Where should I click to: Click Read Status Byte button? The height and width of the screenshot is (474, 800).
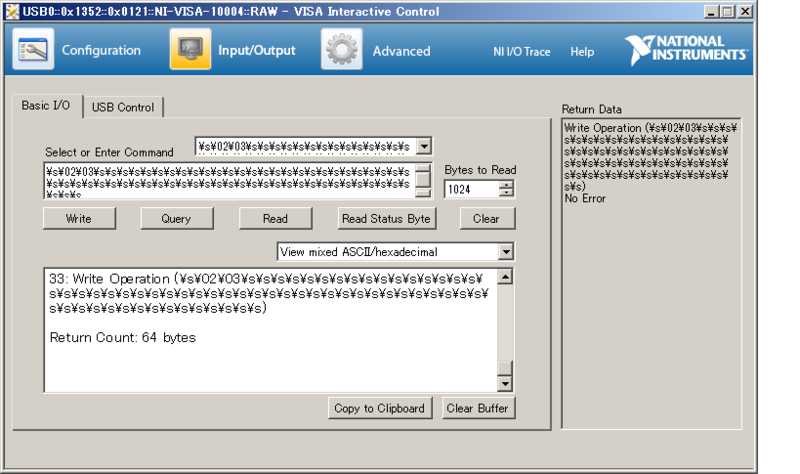point(386,218)
